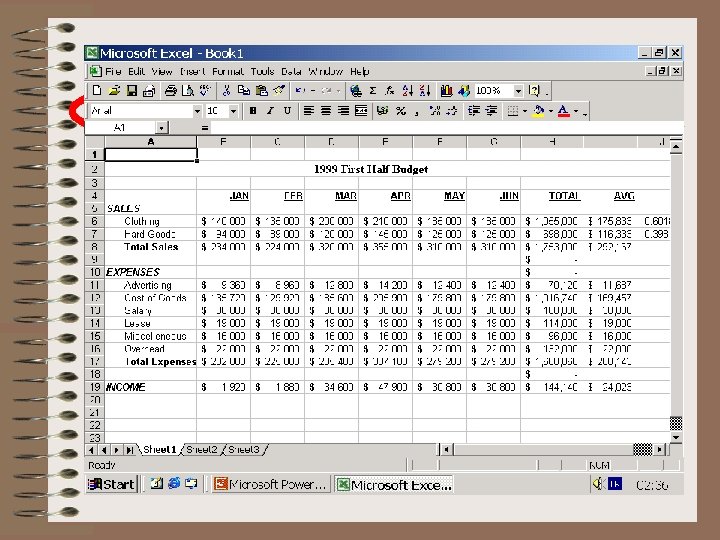Click the New workbook icon

(x=97, y=90)
